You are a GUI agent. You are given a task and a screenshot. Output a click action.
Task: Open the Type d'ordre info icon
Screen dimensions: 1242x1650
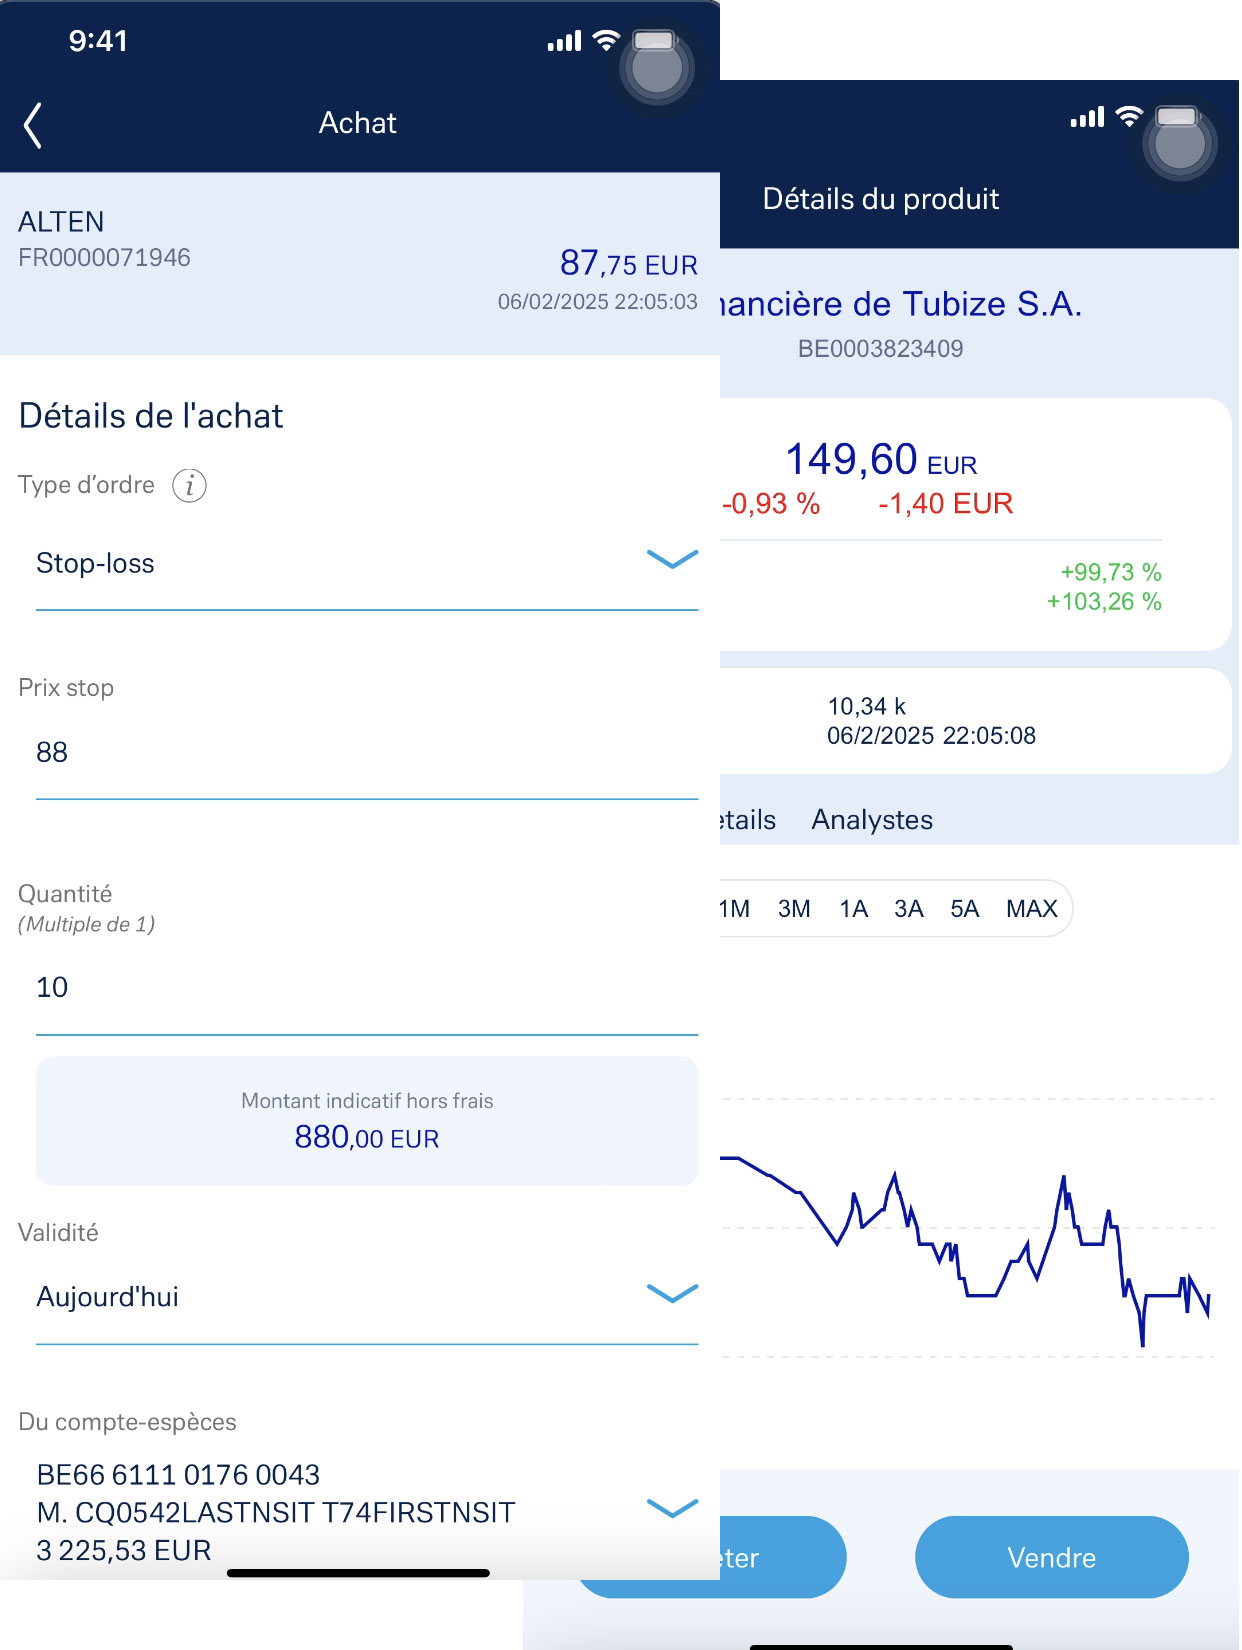[x=189, y=486]
